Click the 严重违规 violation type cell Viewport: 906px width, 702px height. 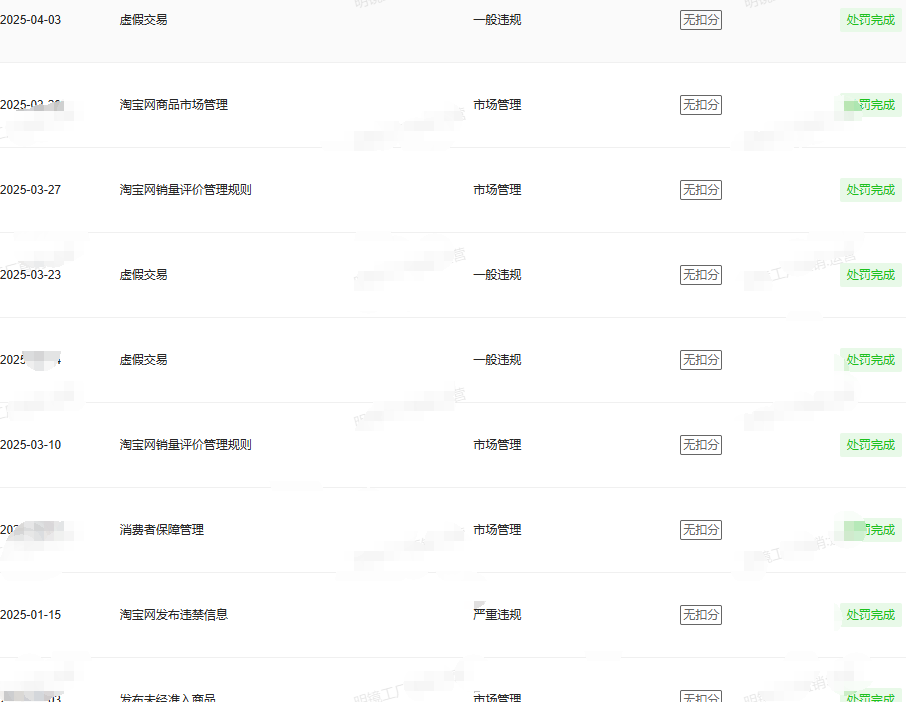497,615
